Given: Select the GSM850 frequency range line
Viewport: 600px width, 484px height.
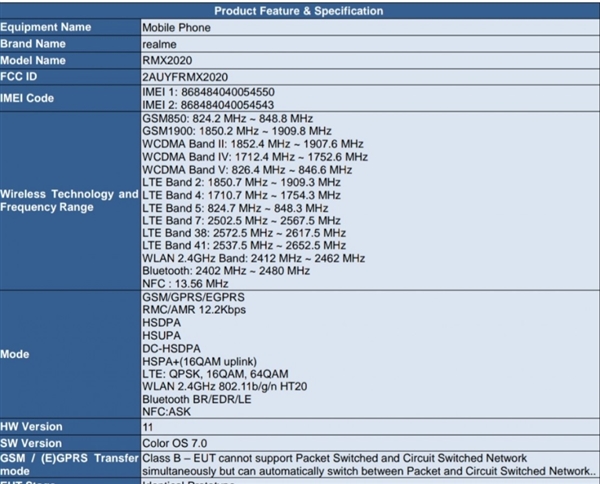Looking at the screenshot, I should pyautogui.click(x=228, y=118).
